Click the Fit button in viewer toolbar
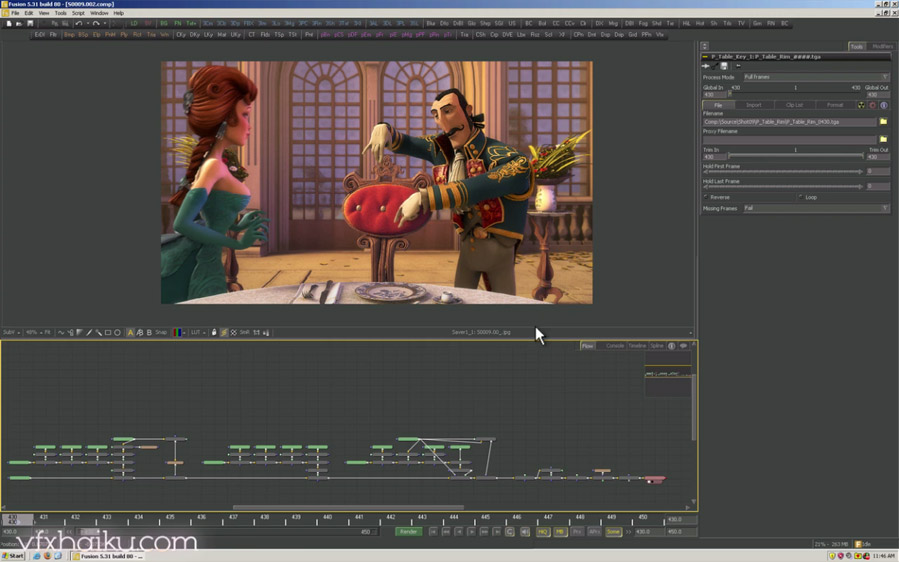 click(47, 332)
